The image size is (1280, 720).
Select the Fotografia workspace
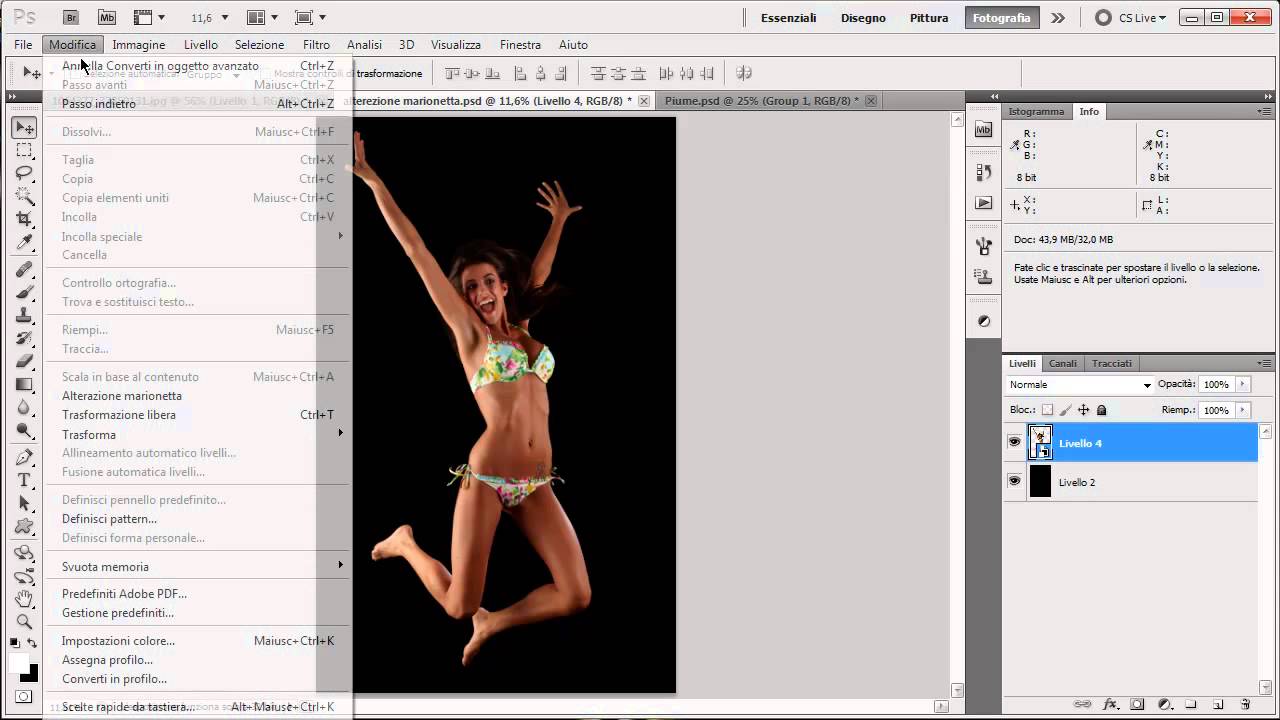click(x=1001, y=18)
